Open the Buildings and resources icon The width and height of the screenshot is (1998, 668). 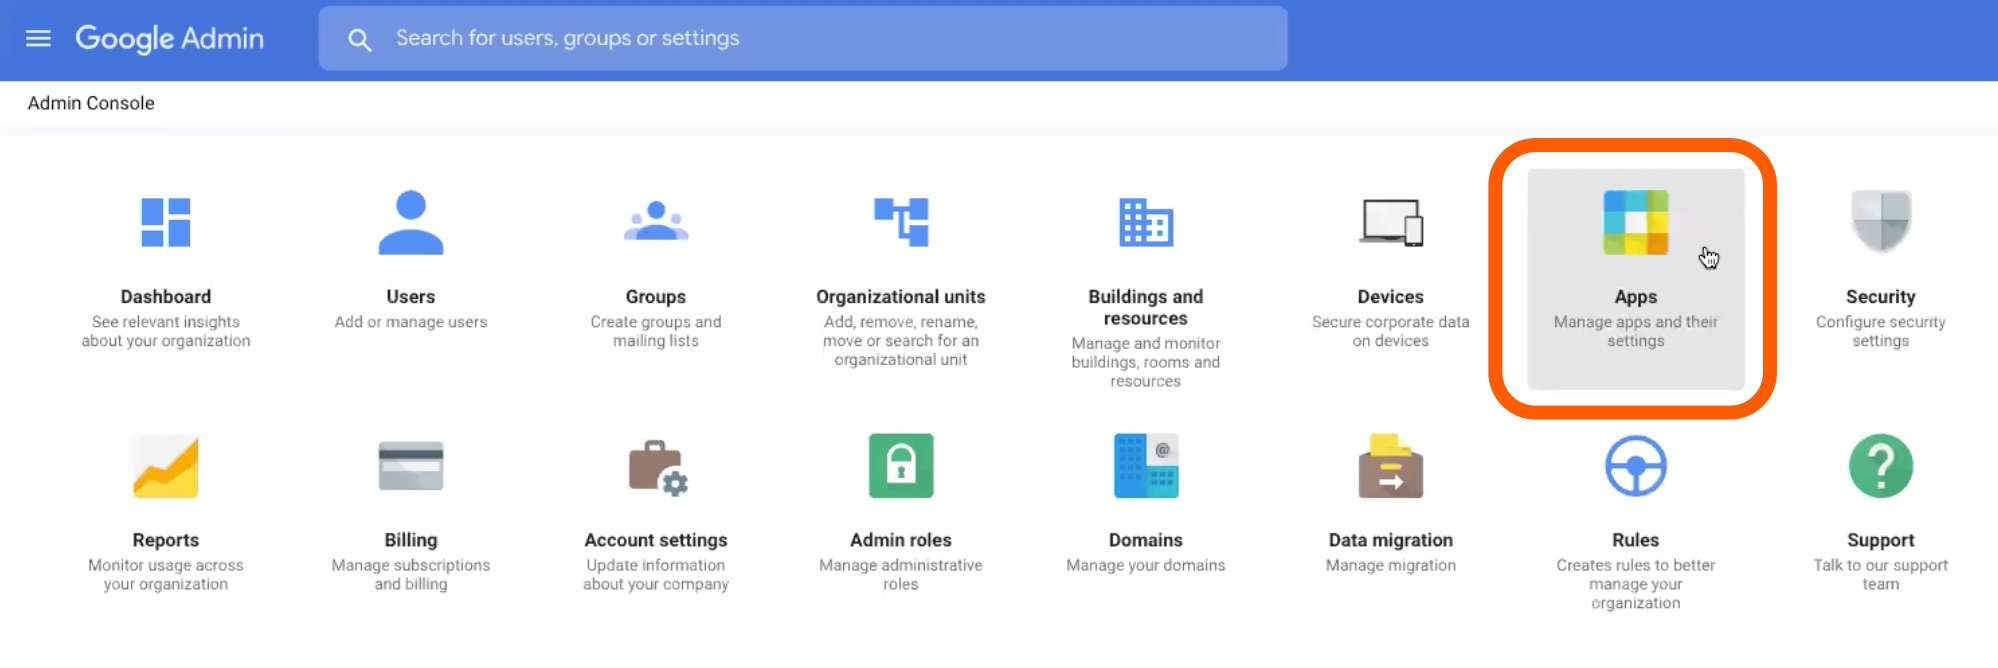[x=1146, y=222]
